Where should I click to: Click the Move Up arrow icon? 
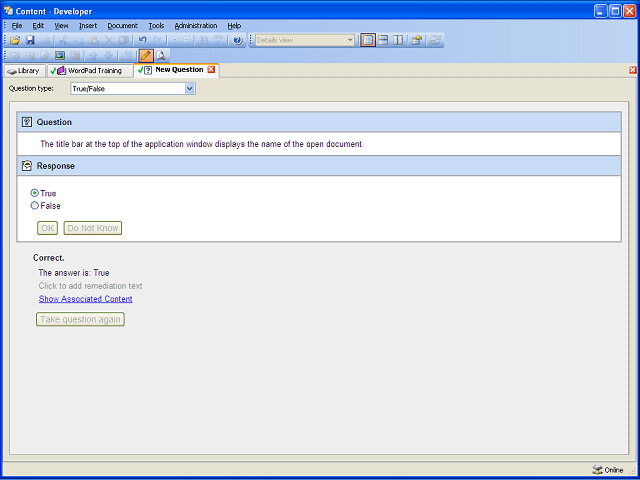93,56
